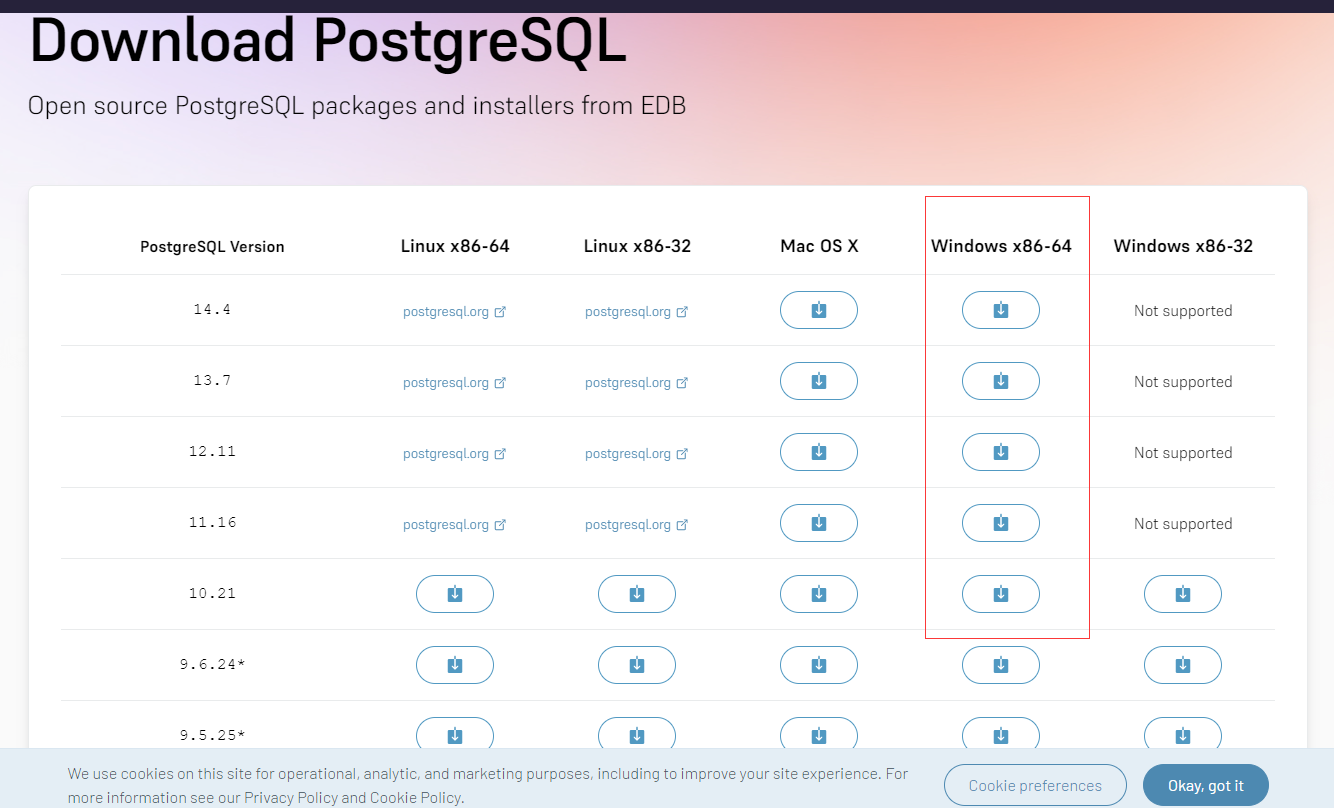1334x808 pixels.
Task: Open the Cookie preferences dialog
Action: [1035, 785]
